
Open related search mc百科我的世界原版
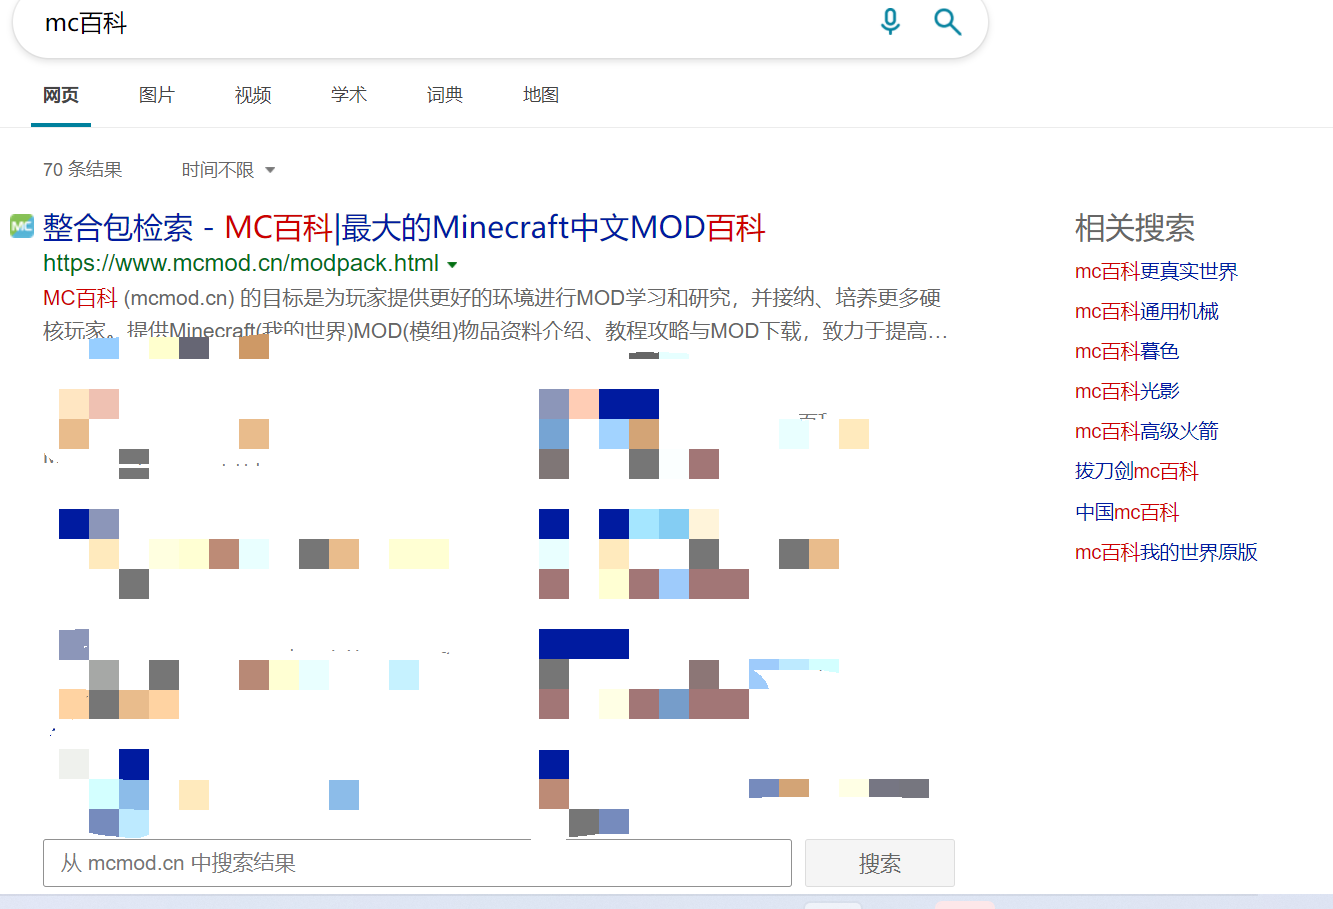1166,553
